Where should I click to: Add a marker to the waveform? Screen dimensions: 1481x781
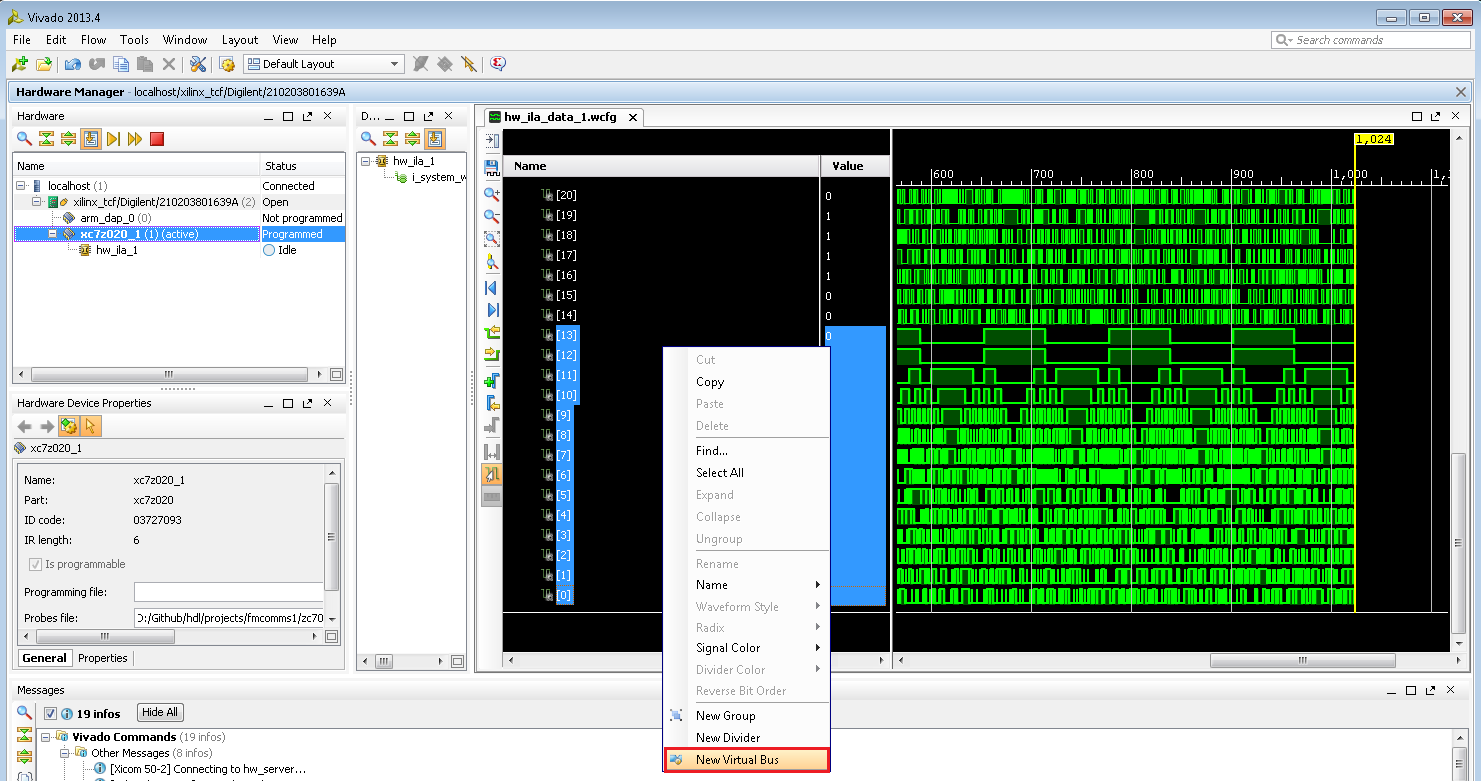point(492,381)
